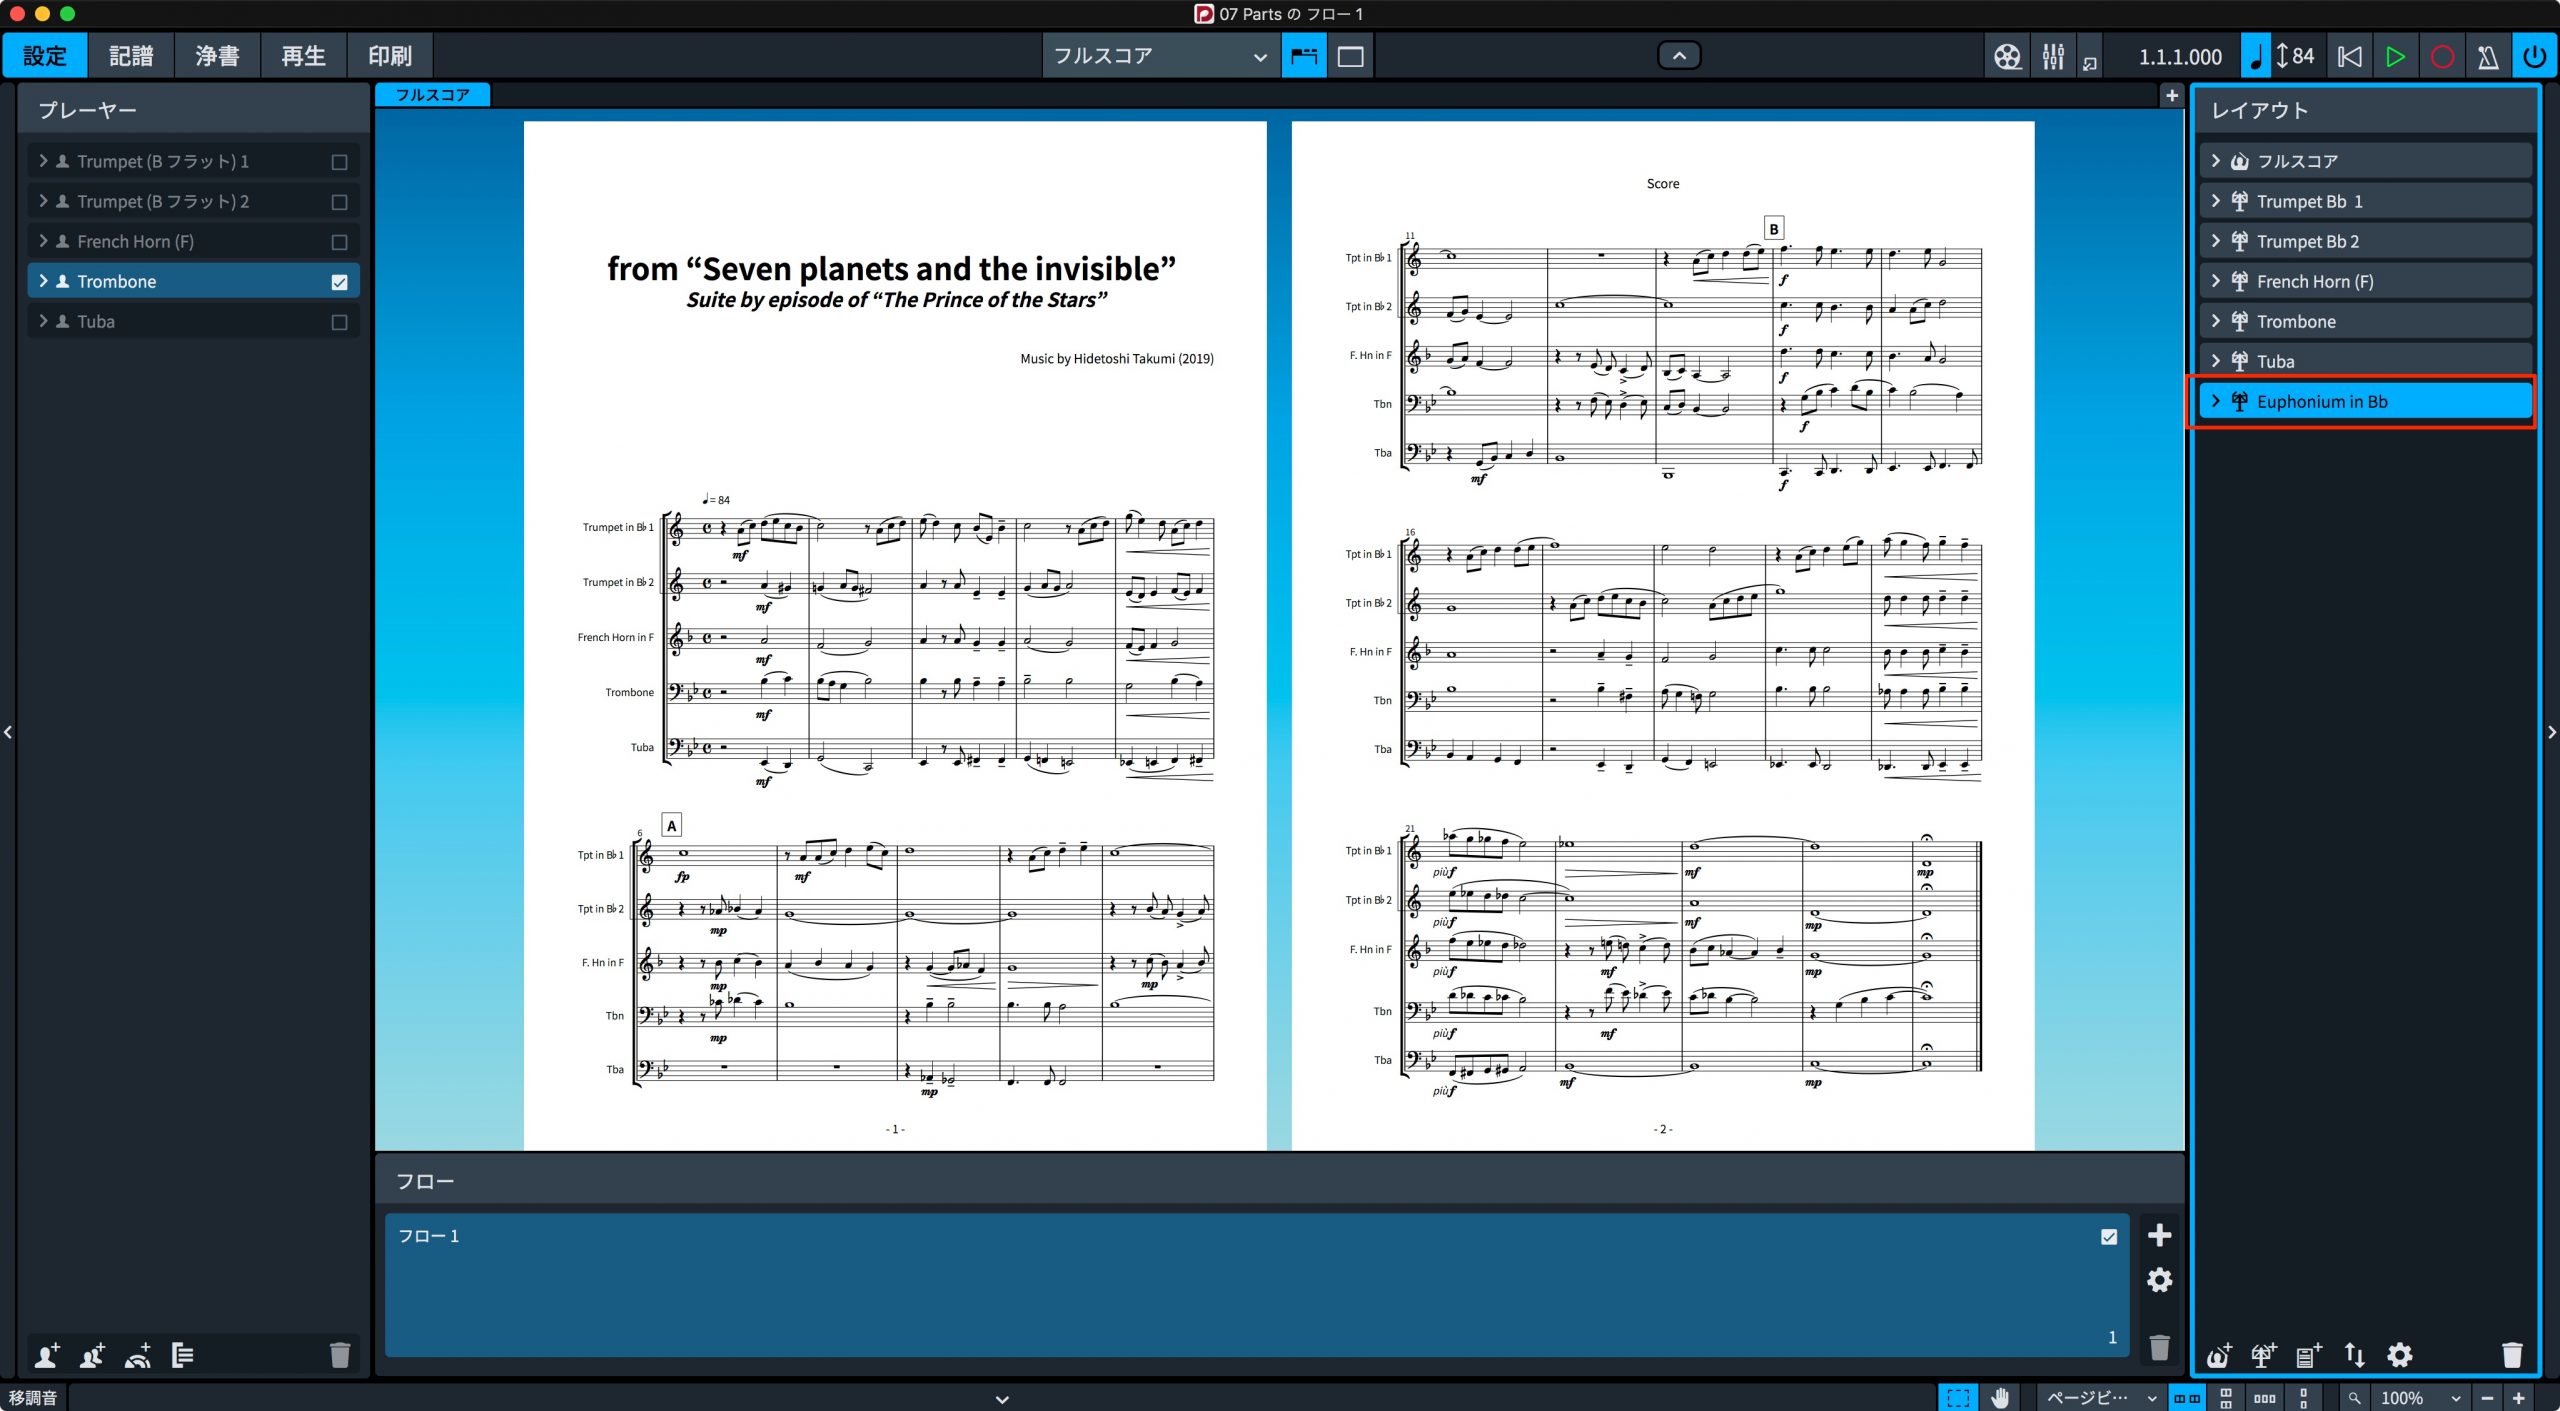The height and width of the screenshot is (1411, 2560).
Task: Expand the French Horn (F) player
Action: [43, 241]
